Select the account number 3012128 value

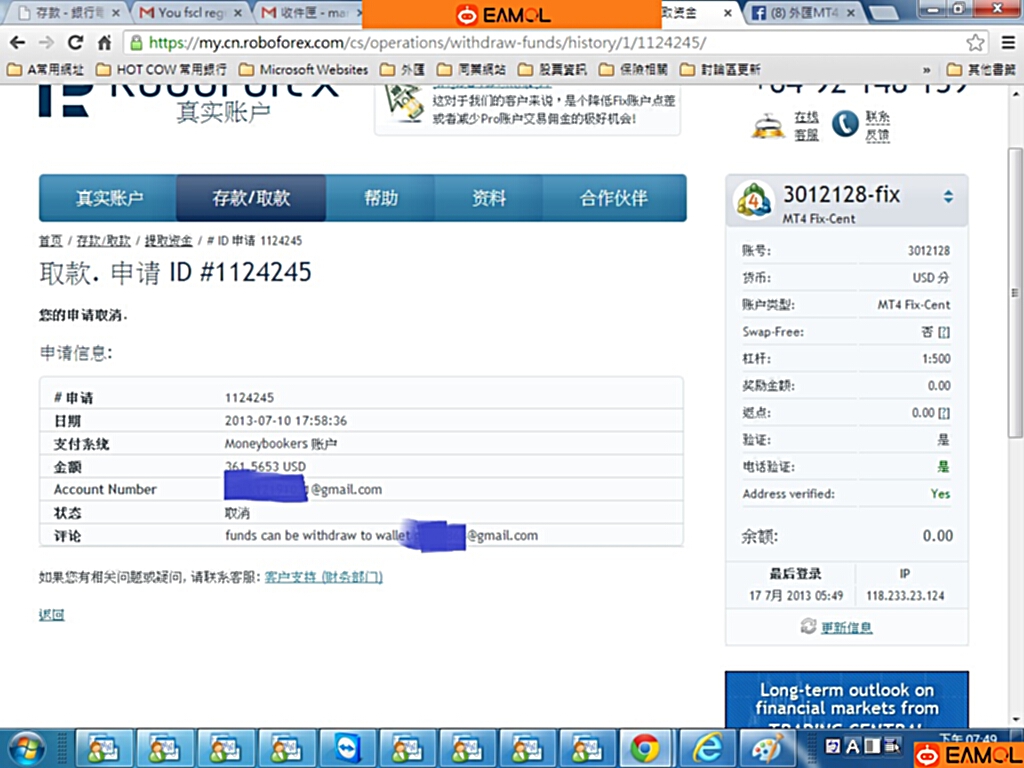click(x=929, y=251)
